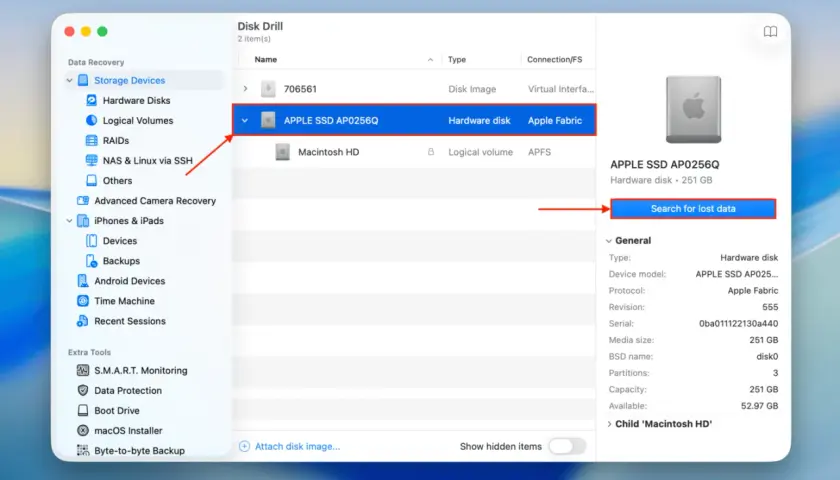Expand the Child 'Macintosh HD' section
This screenshot has width=840, height=480.
tap(609, 424)
